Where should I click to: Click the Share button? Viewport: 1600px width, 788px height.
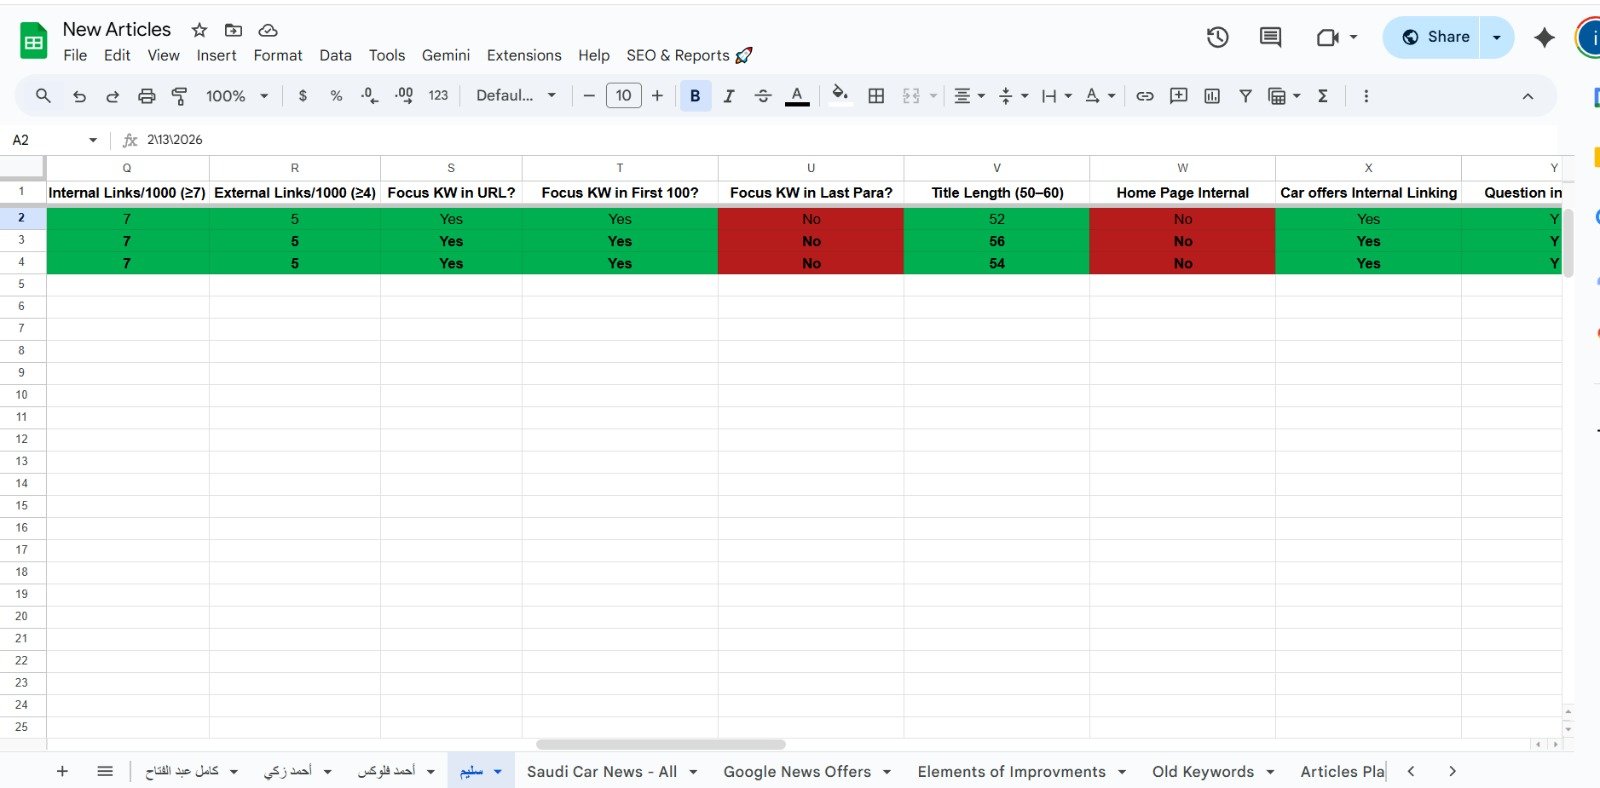click(1435, 37)
